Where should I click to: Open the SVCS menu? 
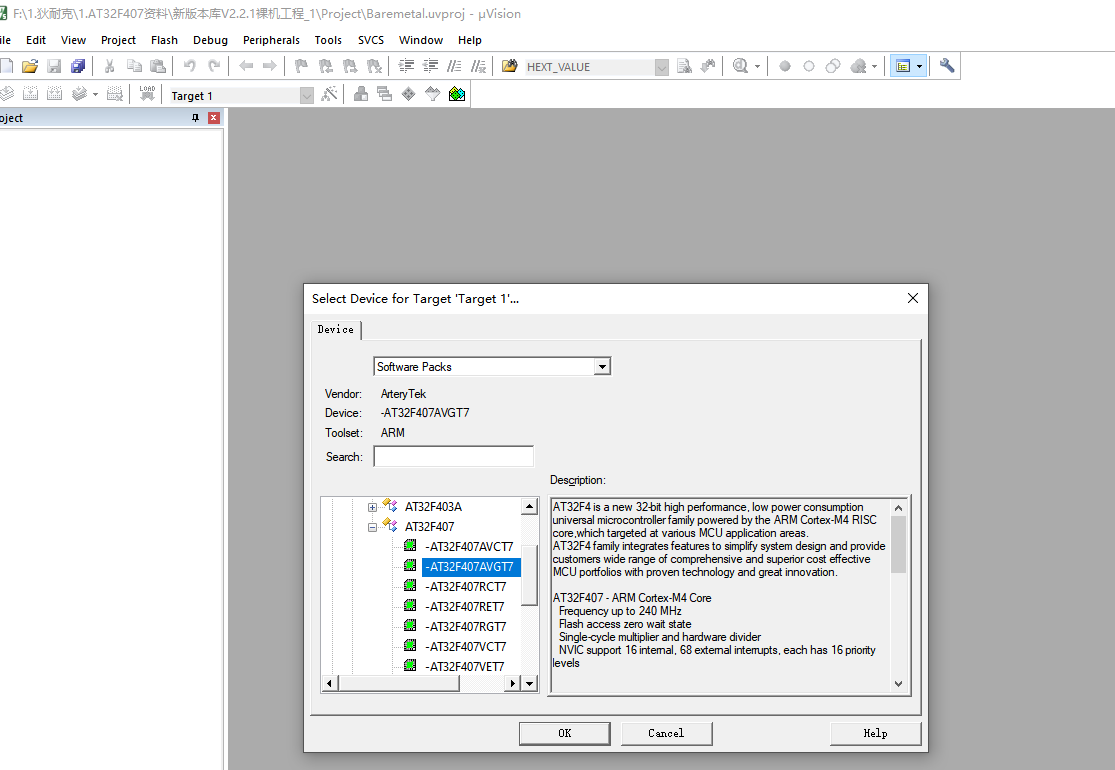pos(370,41)
